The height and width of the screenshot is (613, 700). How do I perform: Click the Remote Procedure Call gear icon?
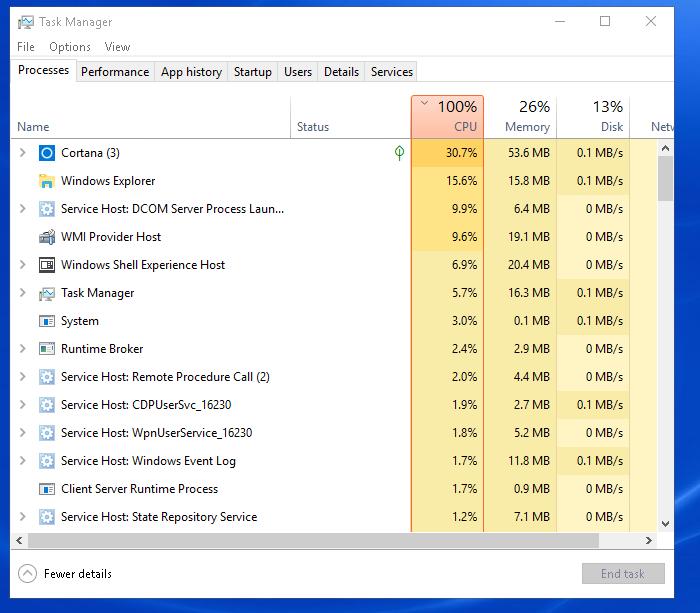click(47, 377)
